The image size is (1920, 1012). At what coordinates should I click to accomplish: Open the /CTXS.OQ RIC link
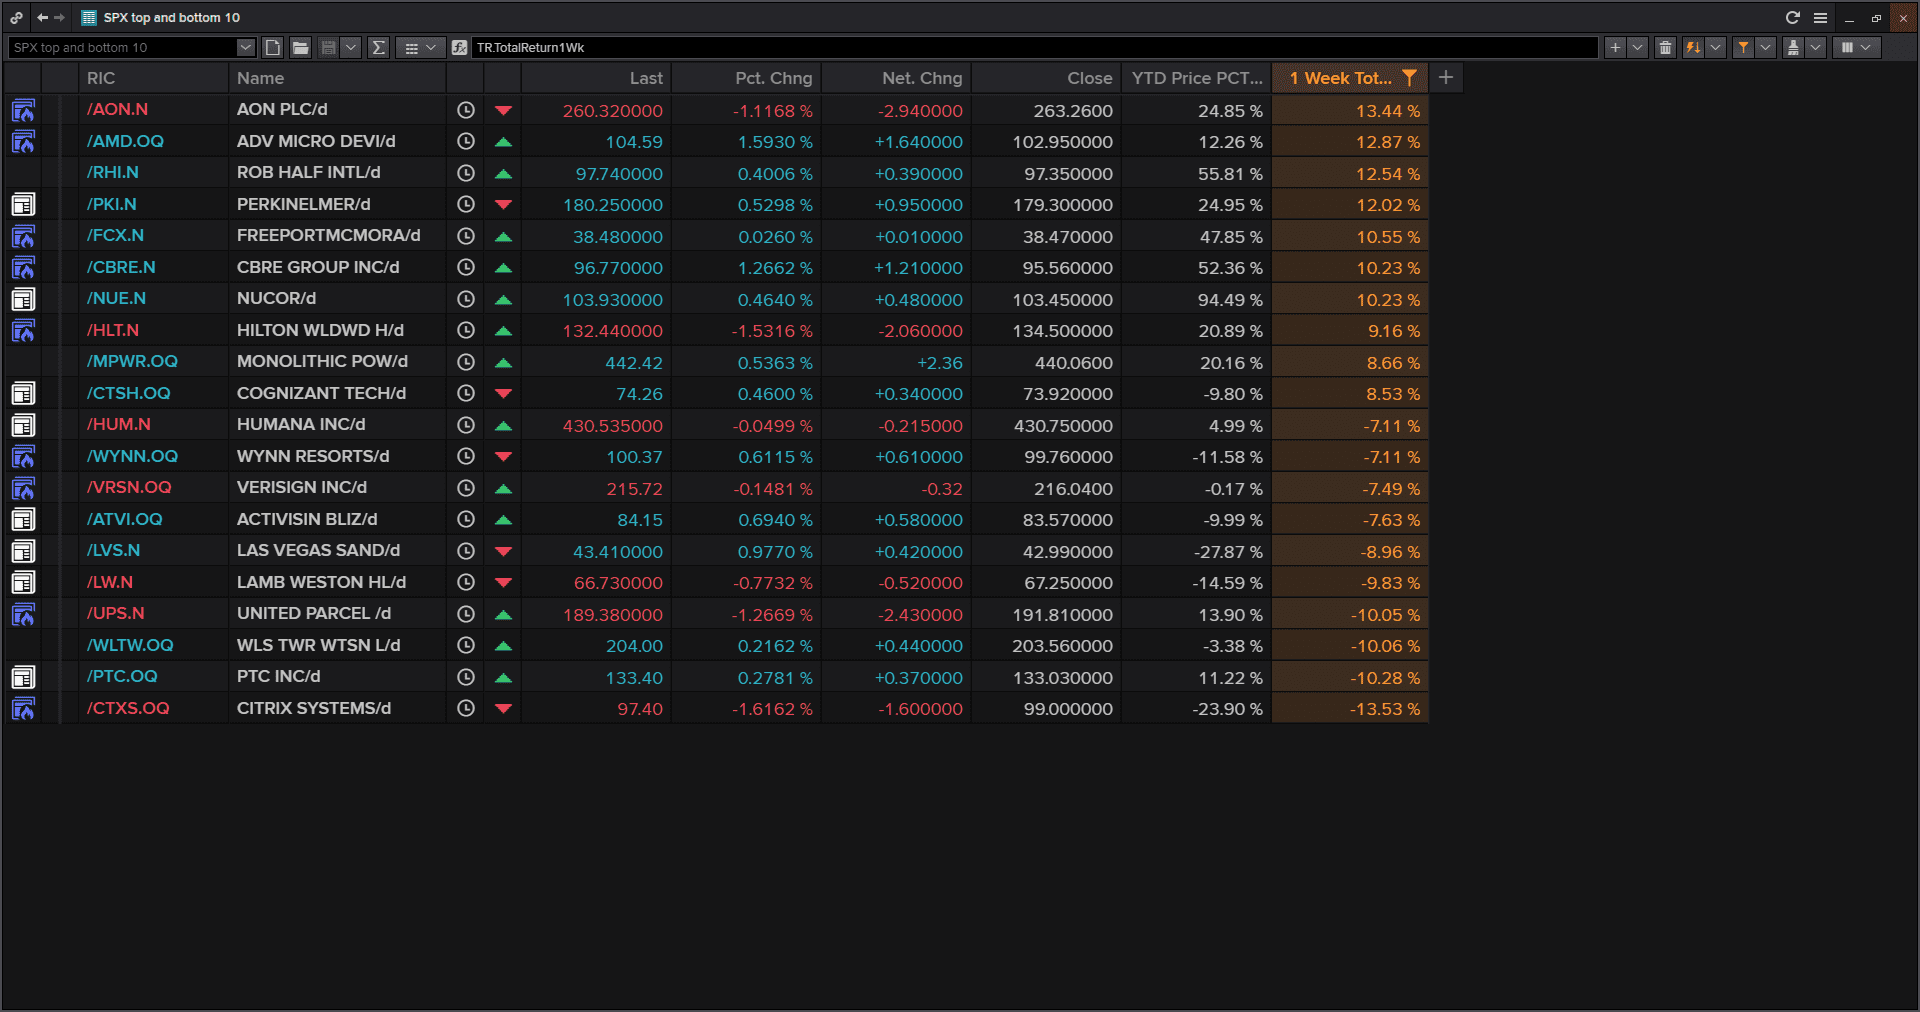pos(128,708)
